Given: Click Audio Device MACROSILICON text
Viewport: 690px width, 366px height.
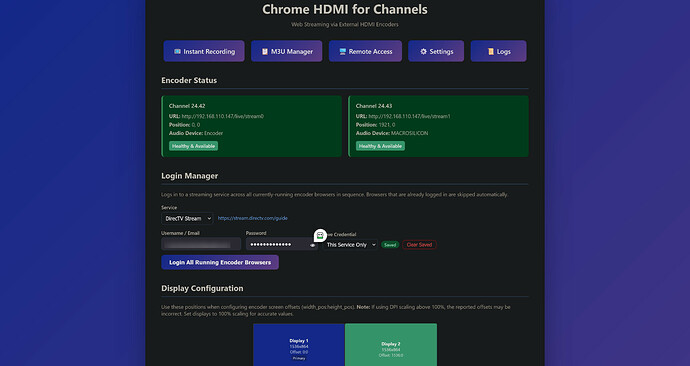Looking at the screenshot, I should pos(392,133).
